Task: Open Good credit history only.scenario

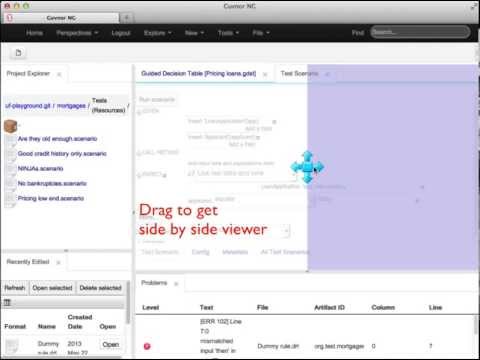Action: 62,154
